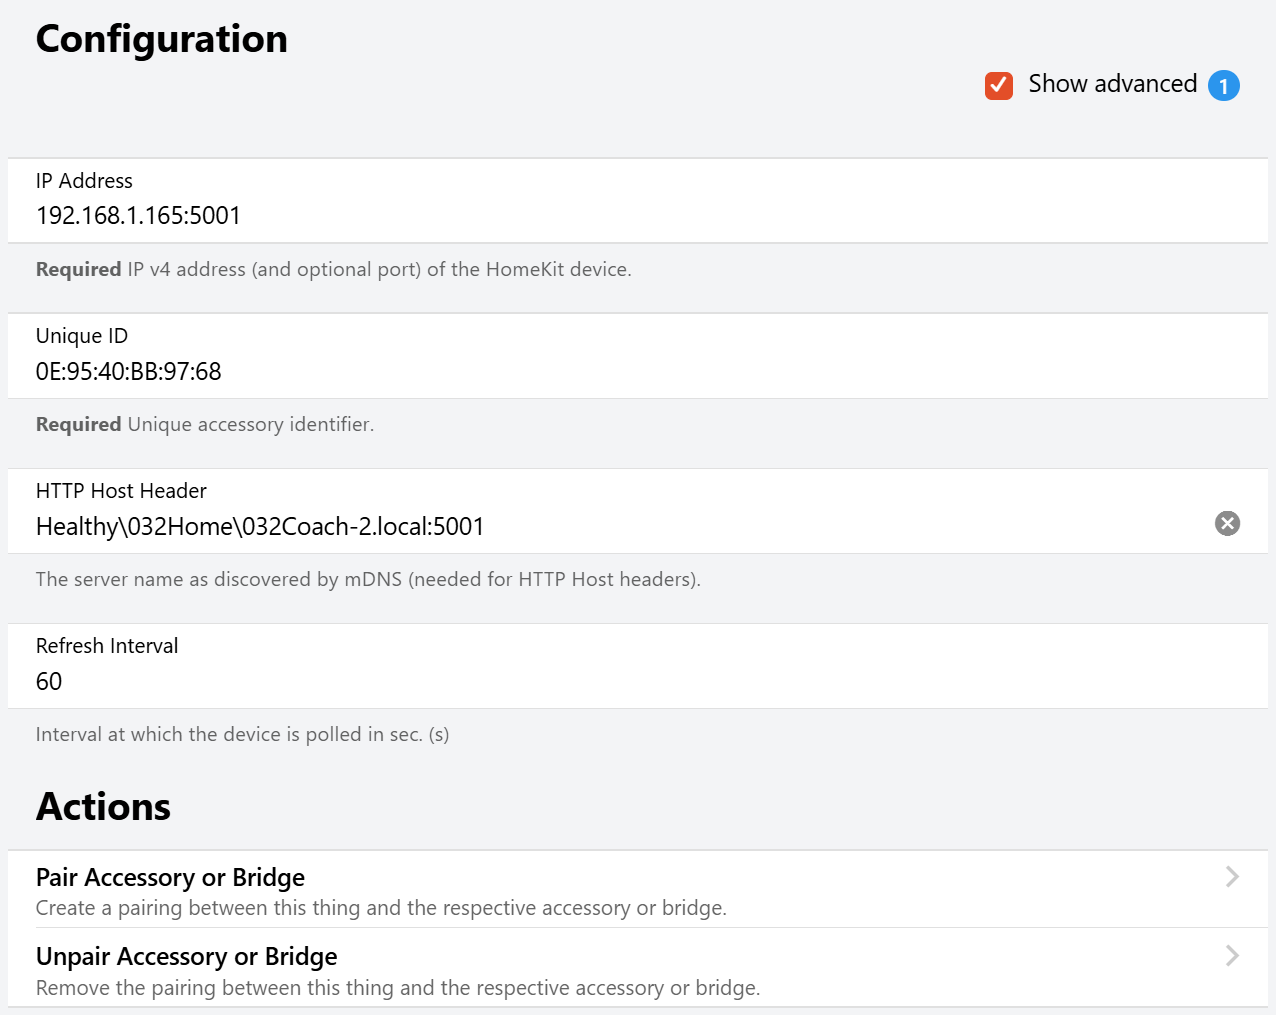The image size is (1276, 1015).
Task: Edit the HTTP Host Header text
Action: (x=260, y=527)
